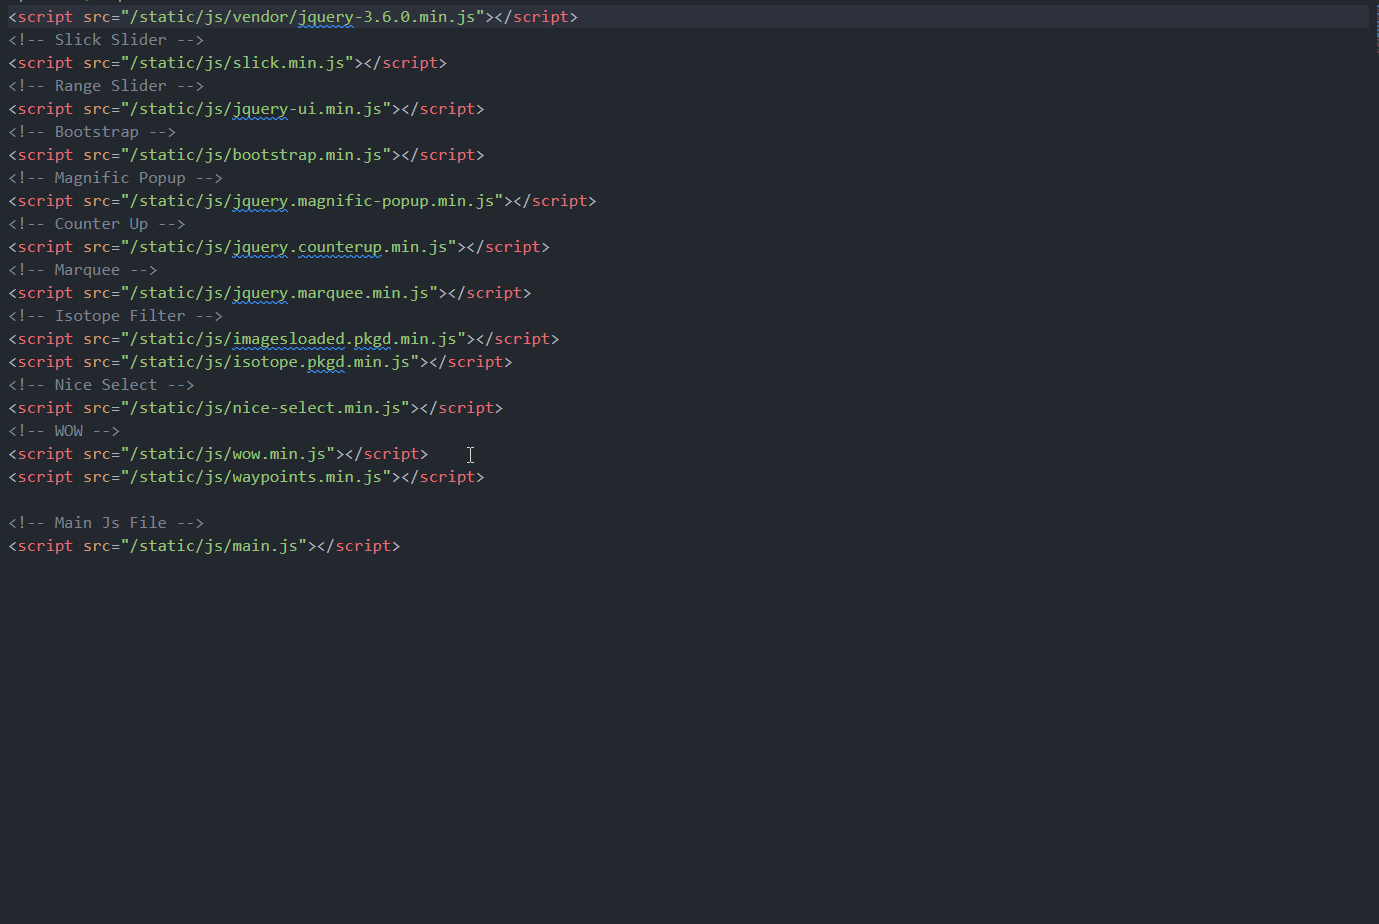Click the waypoints.min.js script line
This screenshot has width=1379, height=924.
point(246,477)
